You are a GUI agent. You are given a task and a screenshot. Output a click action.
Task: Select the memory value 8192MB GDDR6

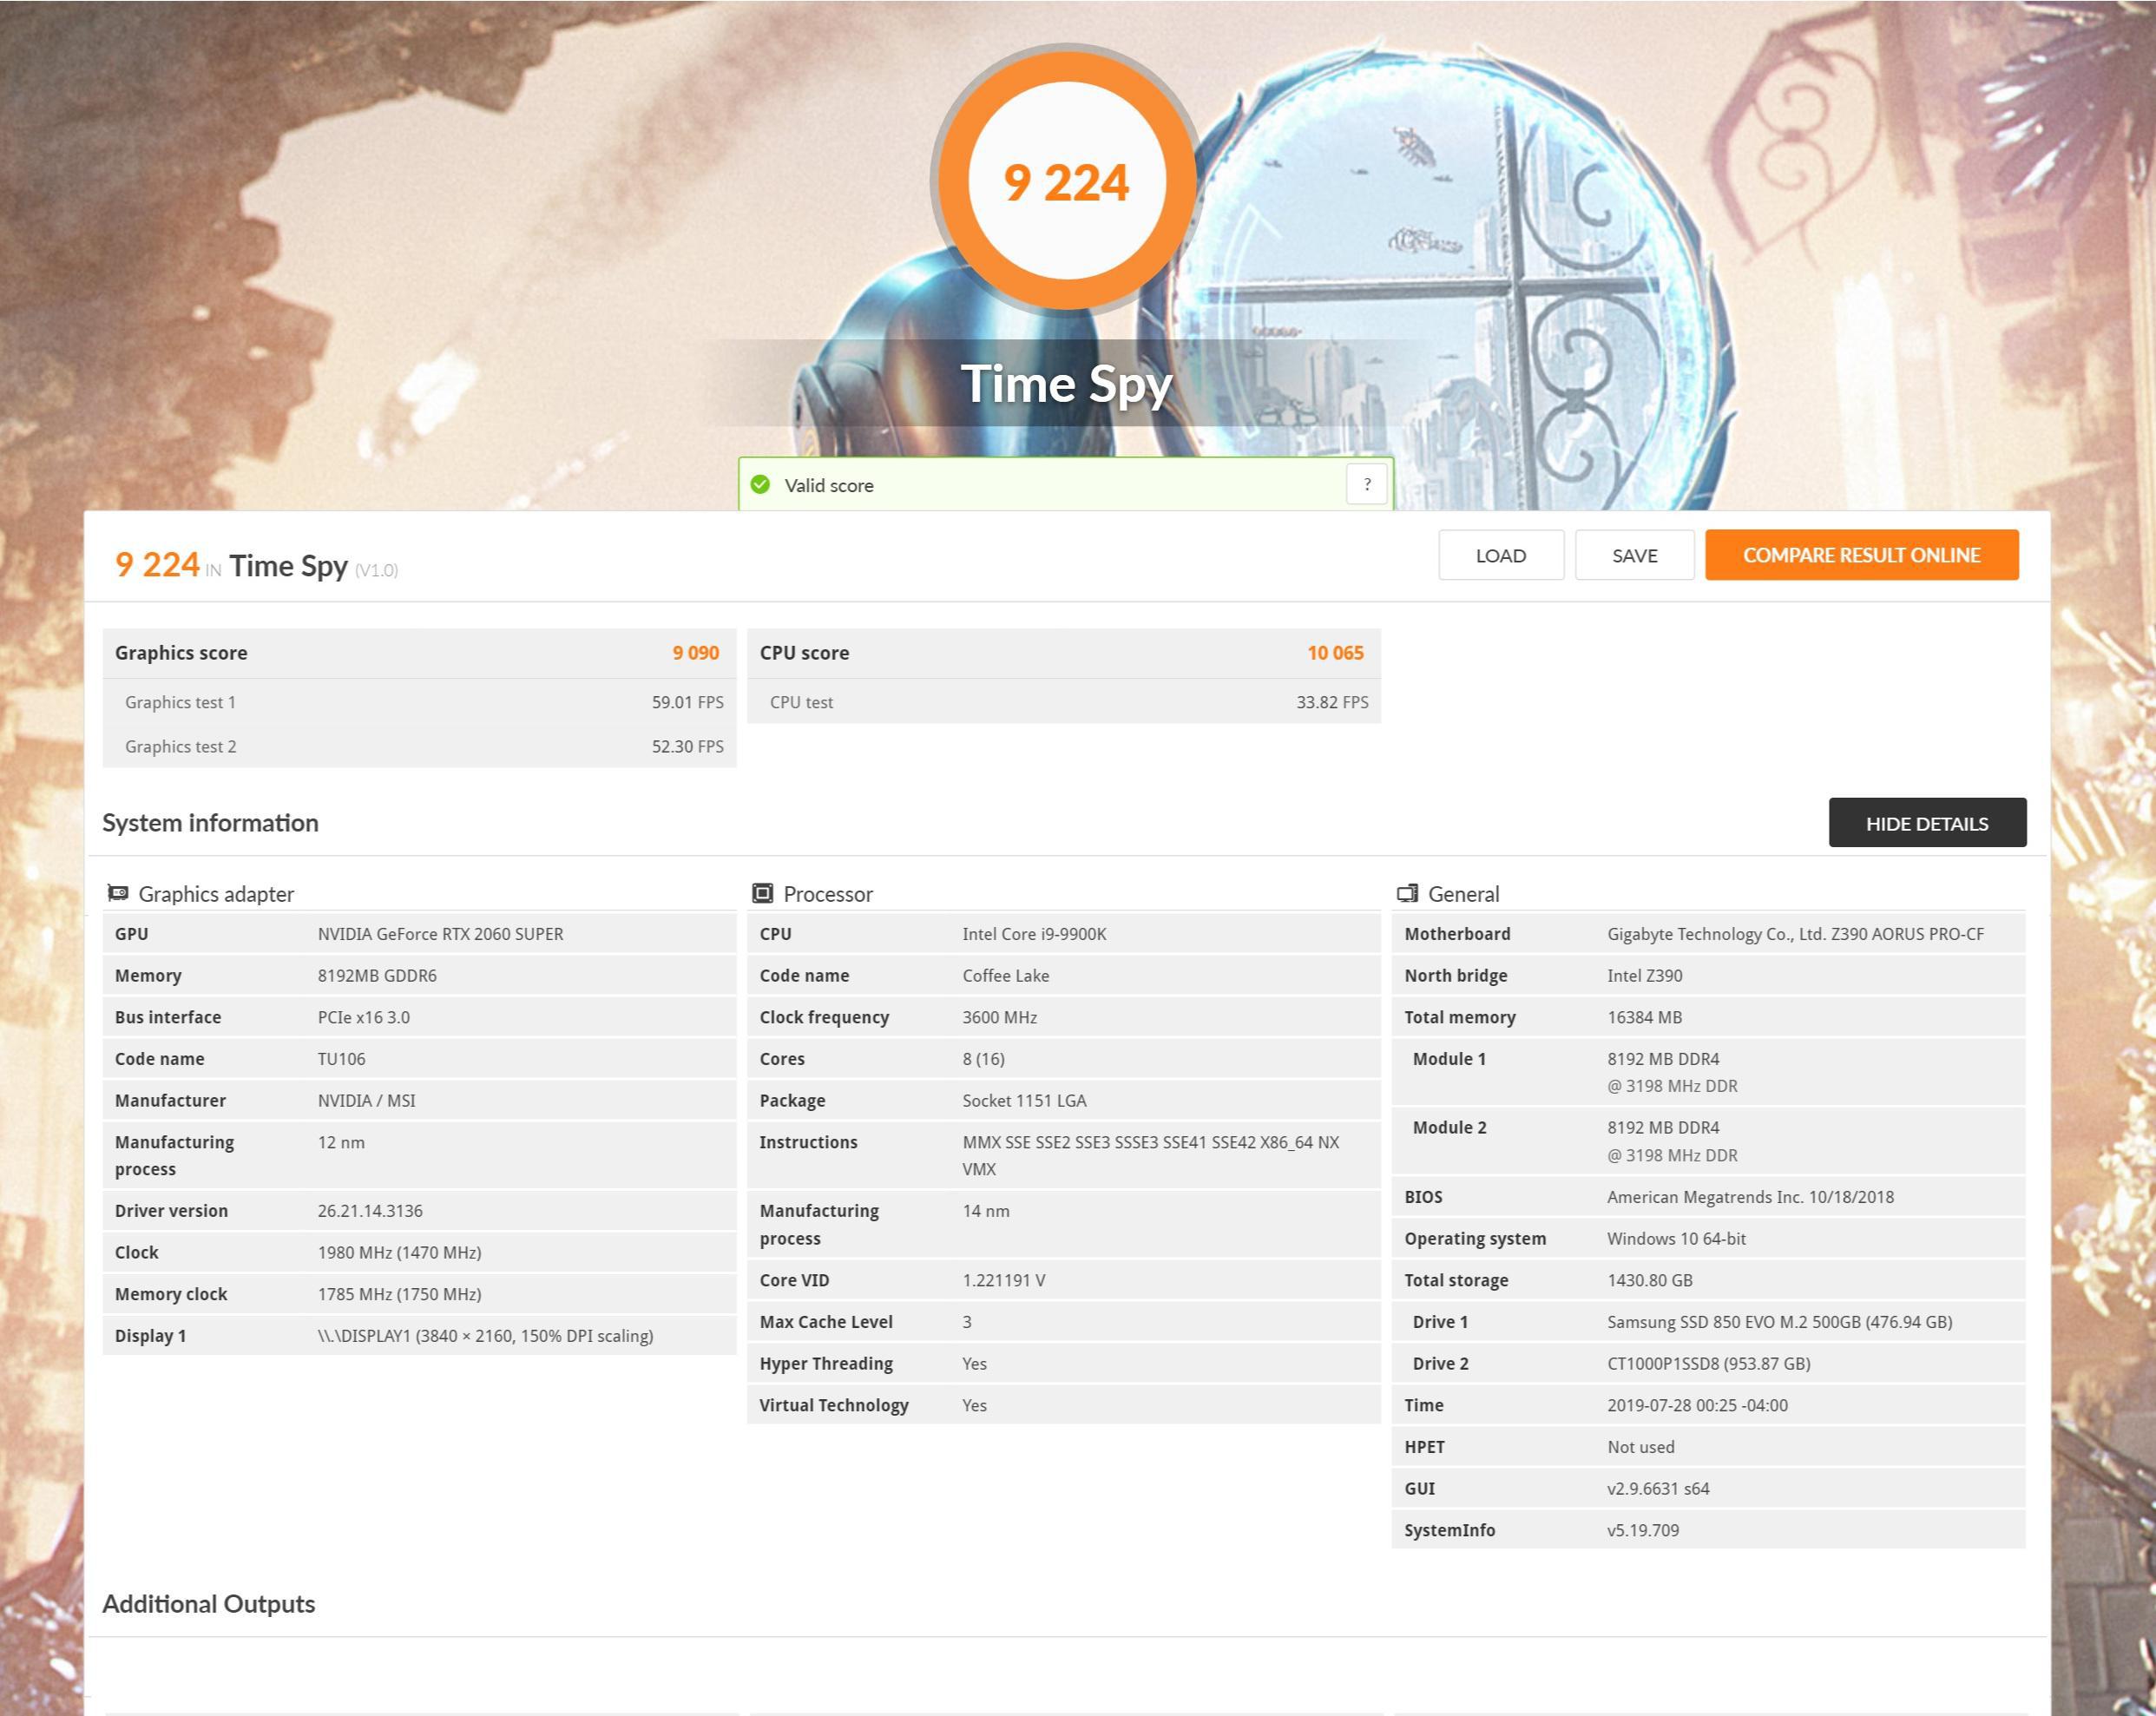coord(377,975)
